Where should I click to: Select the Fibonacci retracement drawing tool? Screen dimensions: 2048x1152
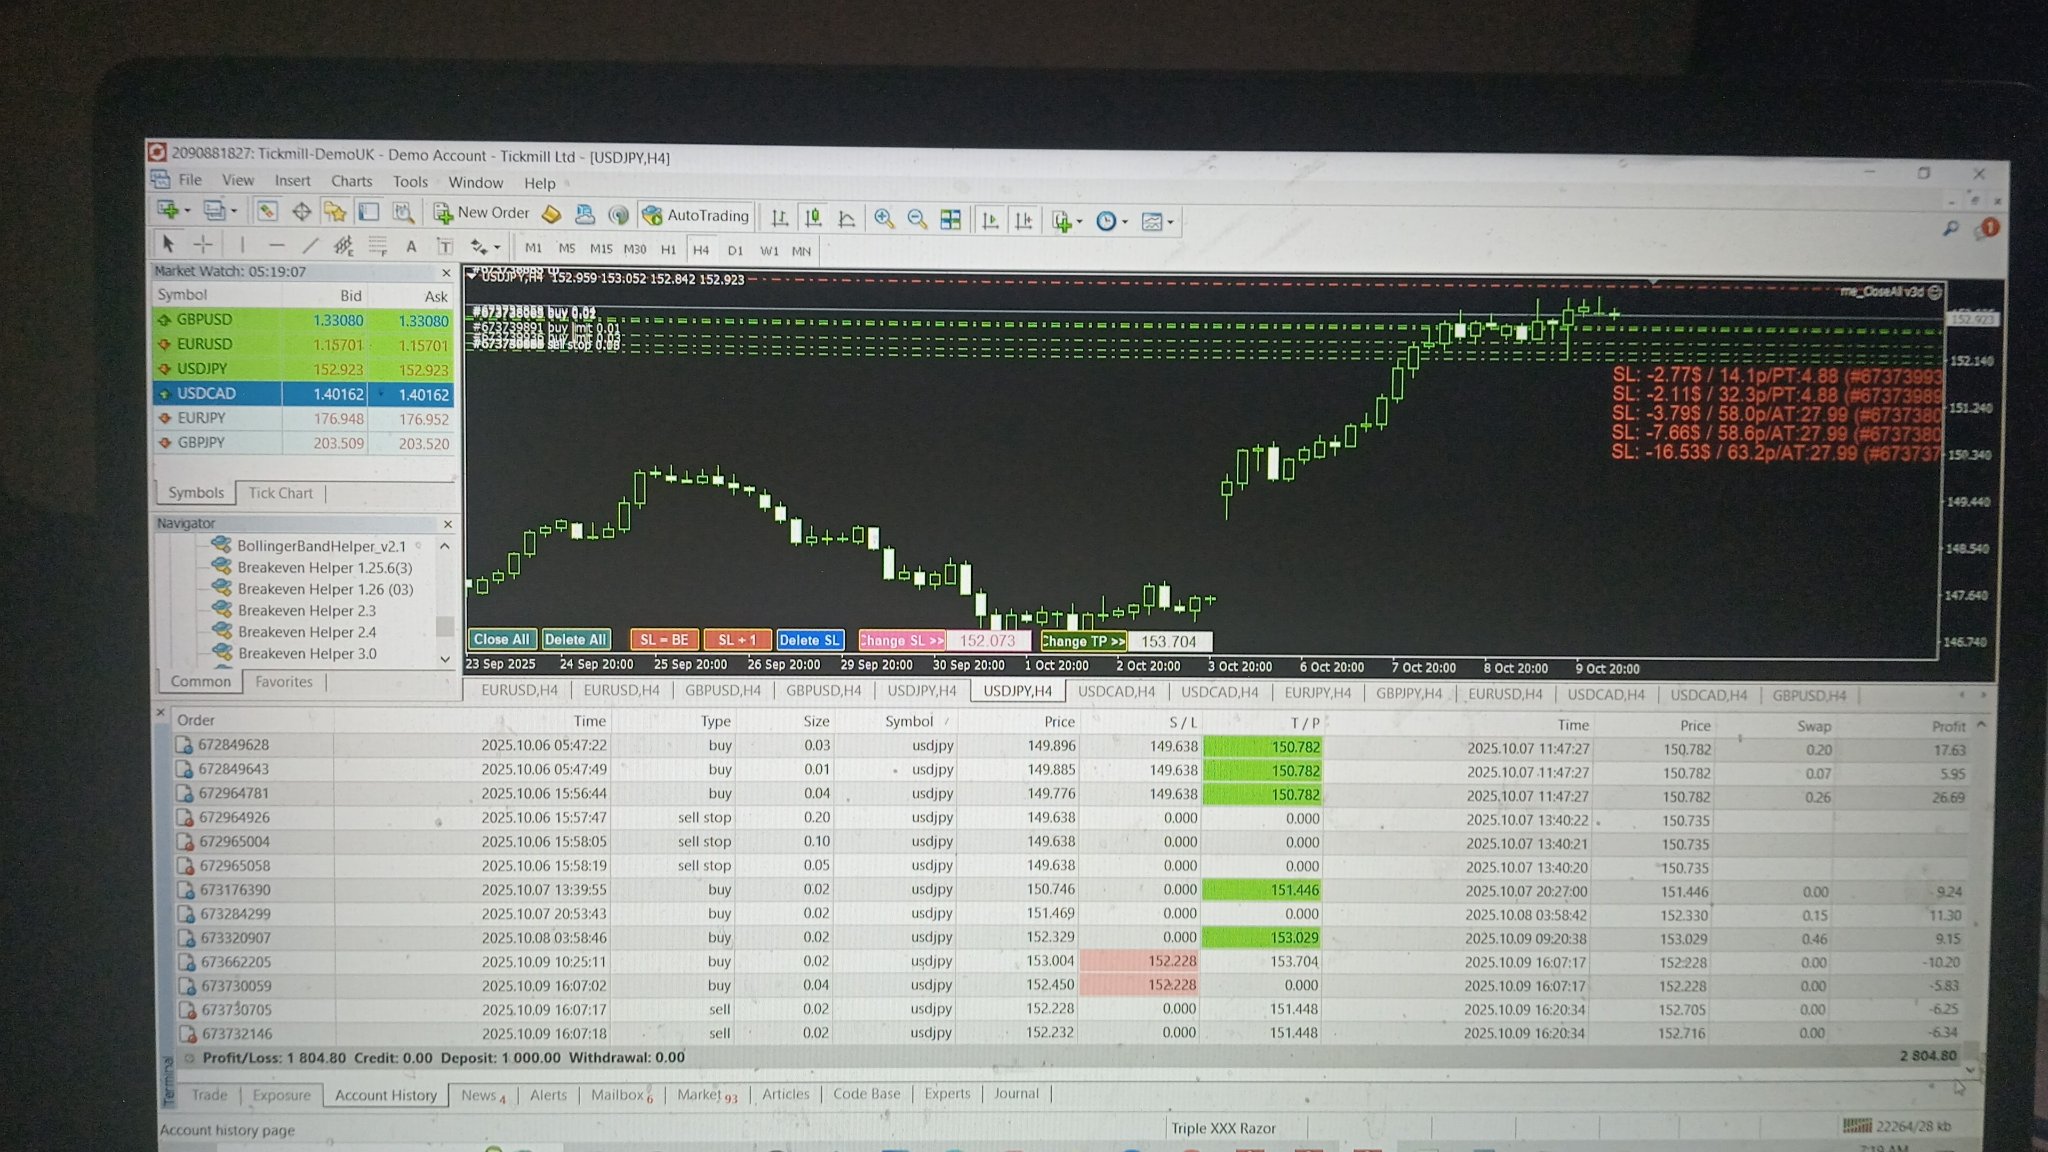(x=376, y=245)
